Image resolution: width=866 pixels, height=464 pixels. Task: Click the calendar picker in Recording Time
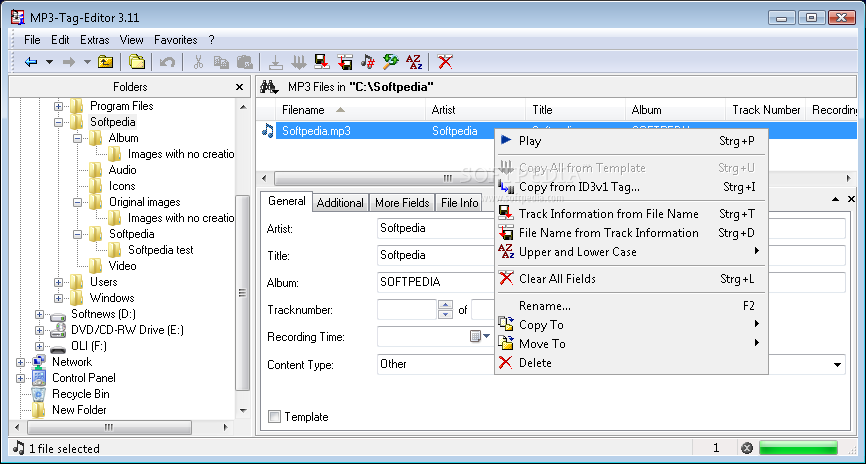pos(475,336)
